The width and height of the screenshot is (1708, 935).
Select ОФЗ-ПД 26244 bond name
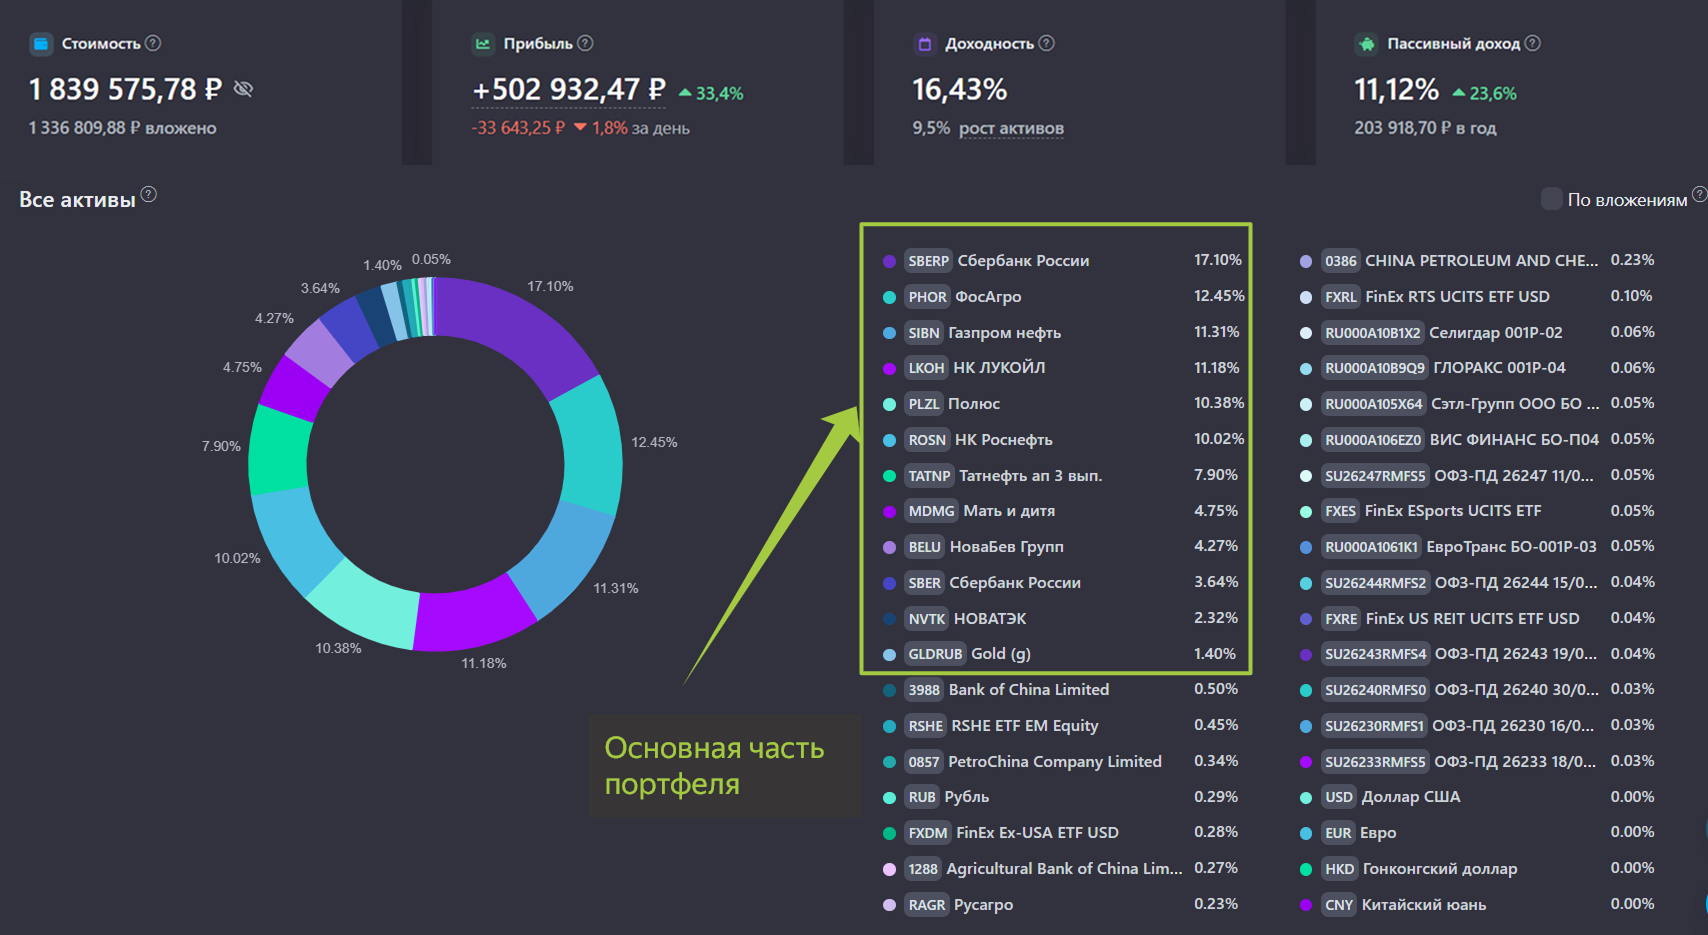click(1517, 583)
